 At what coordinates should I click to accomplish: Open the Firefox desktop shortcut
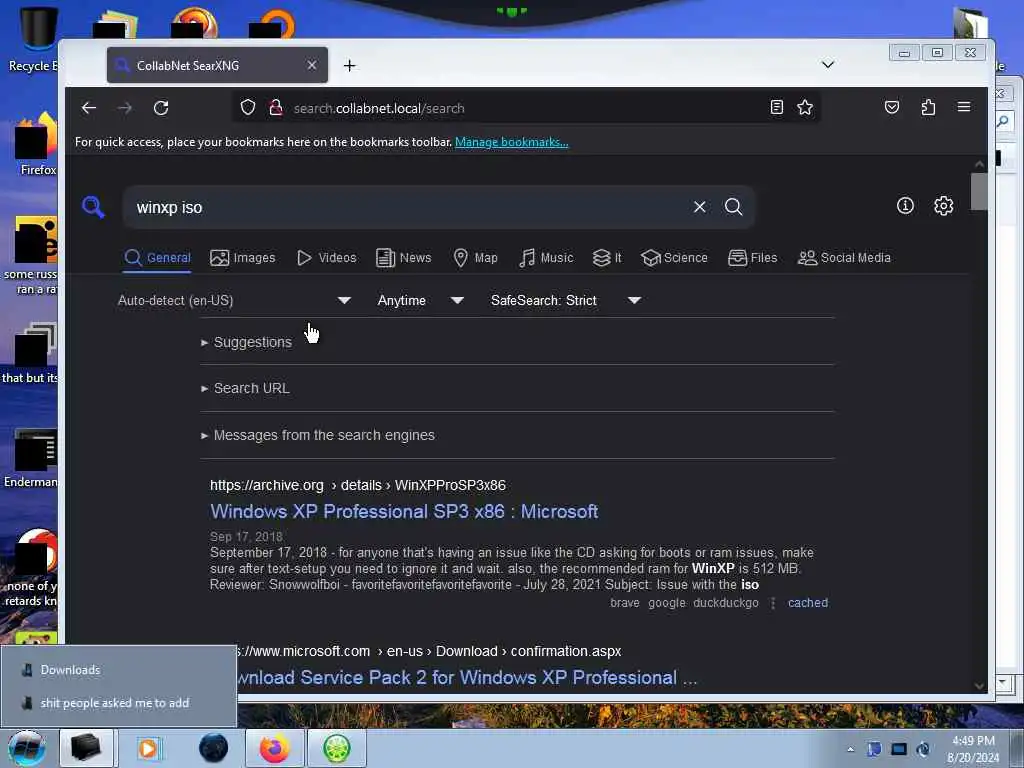(36, 144)
